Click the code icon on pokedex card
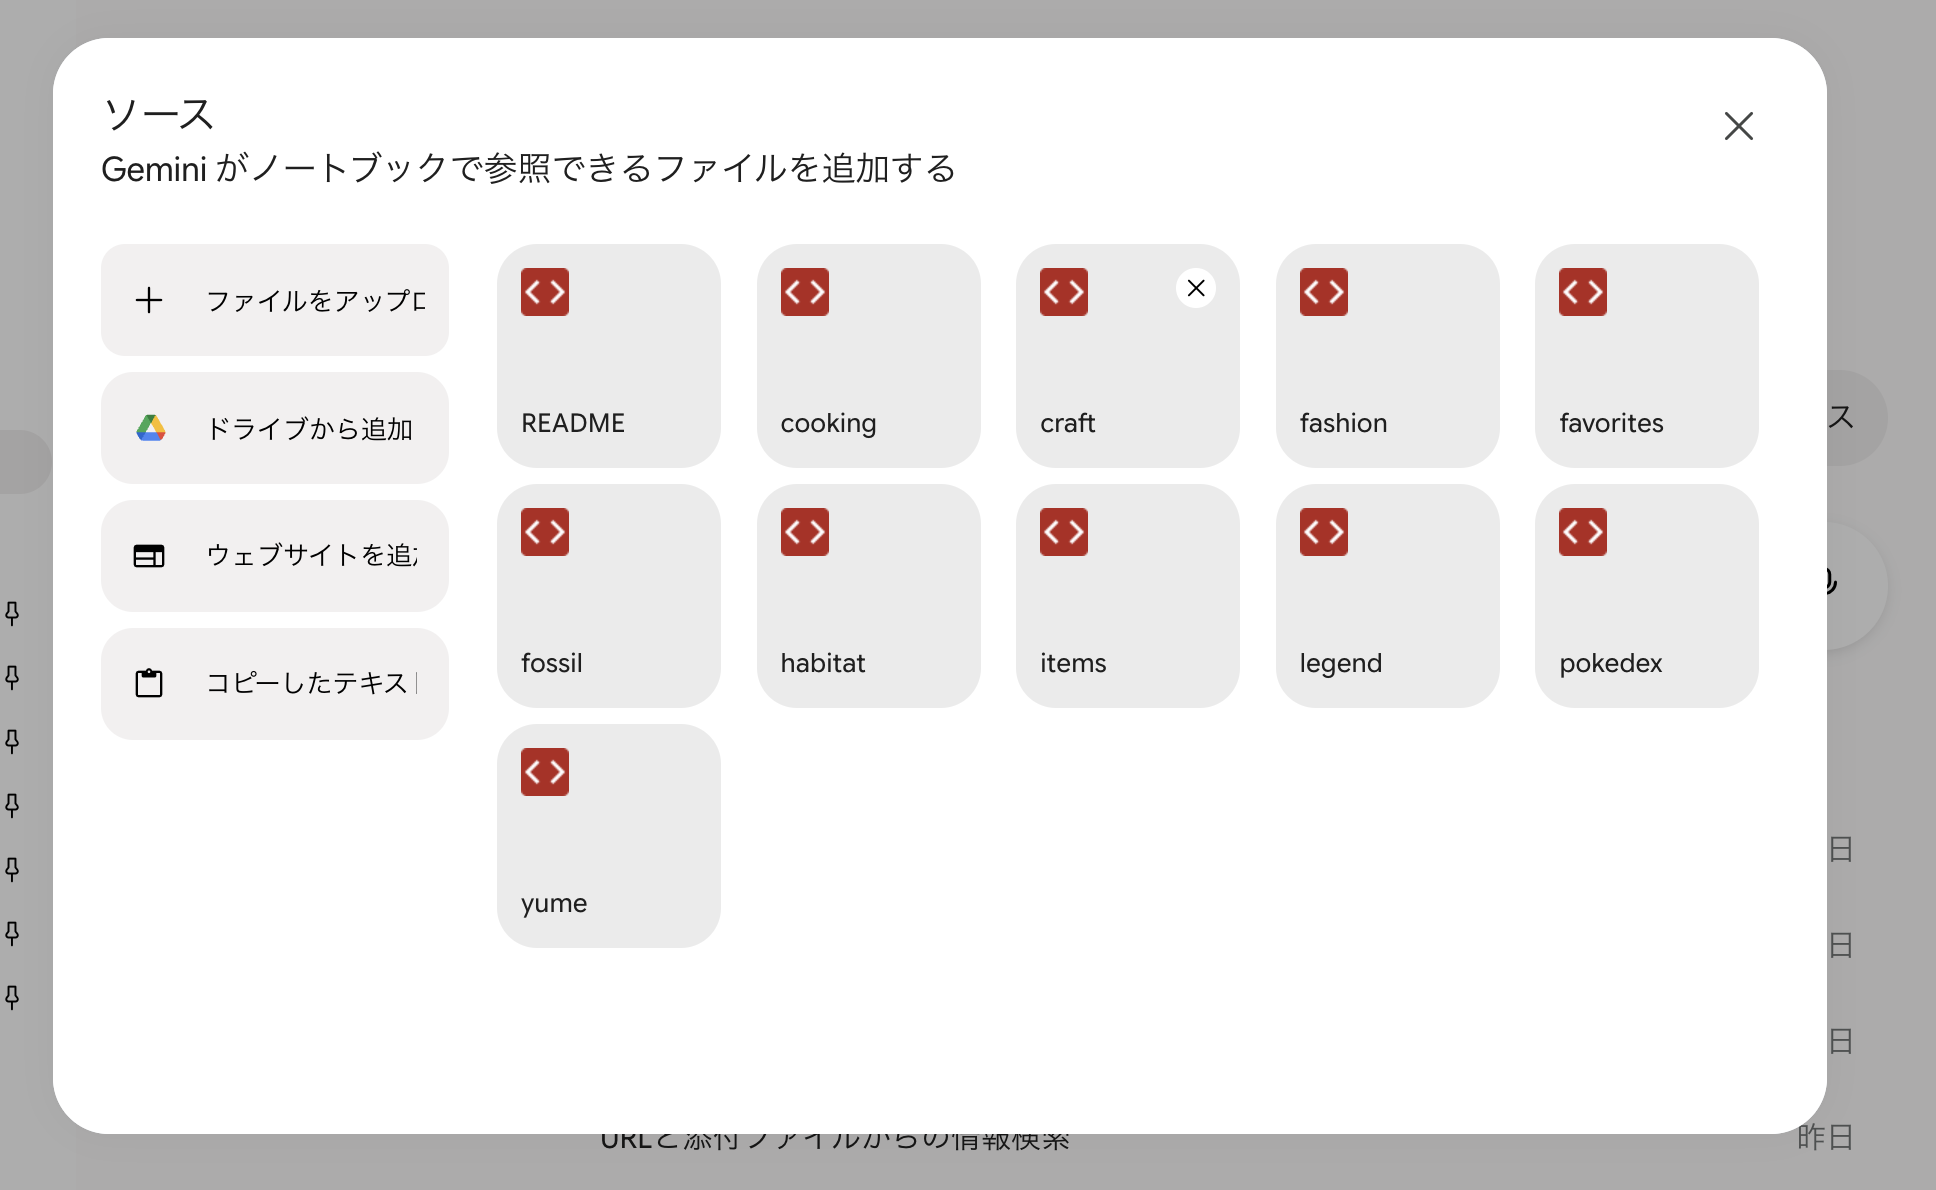This screenshot has width=1936, height=1190. tap(1583, 532)
